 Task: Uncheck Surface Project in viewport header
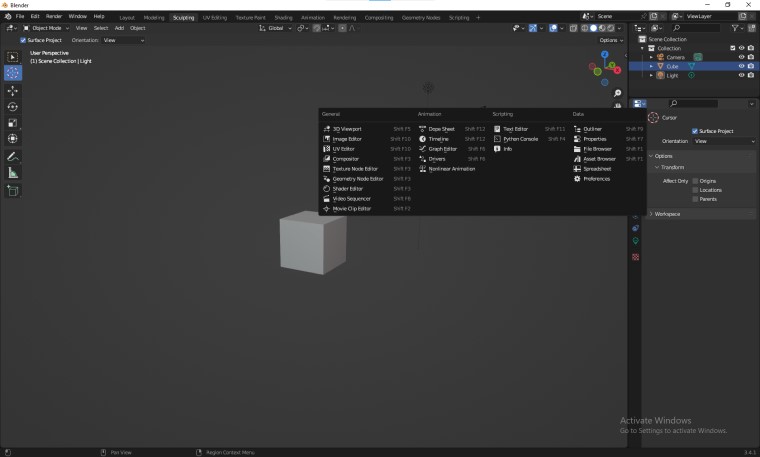click(23, 40)
